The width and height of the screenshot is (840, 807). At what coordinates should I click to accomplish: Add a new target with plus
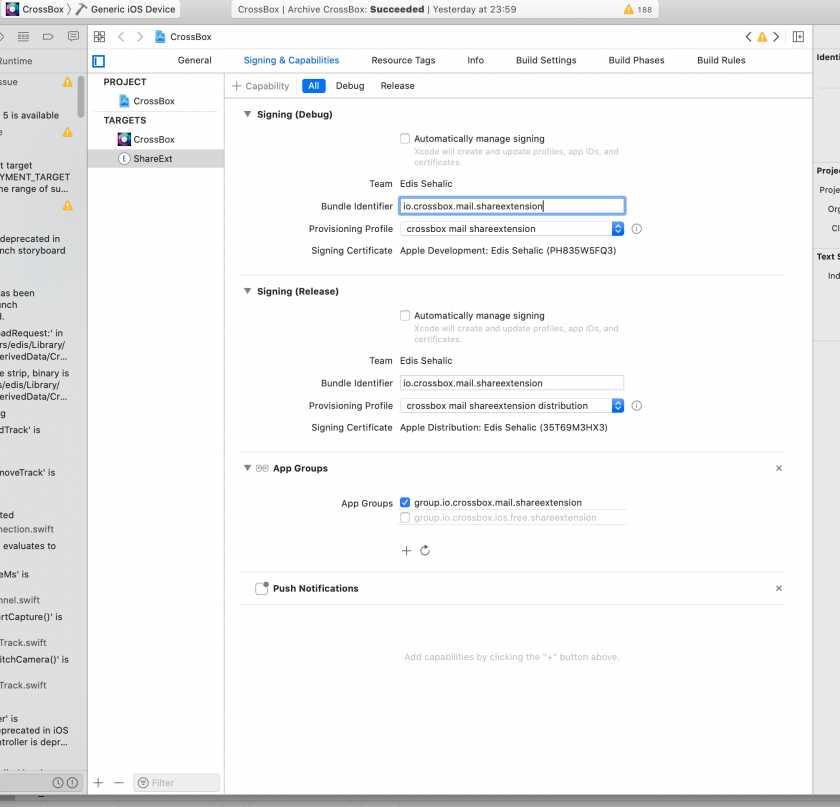[98, 783]
